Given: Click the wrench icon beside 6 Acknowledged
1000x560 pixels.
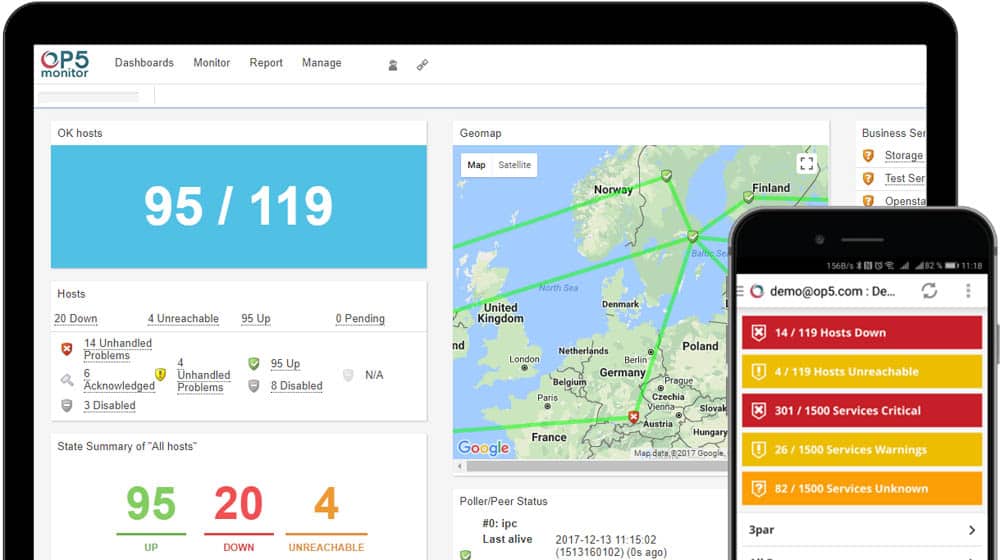Looking at the screenshot, I should coord(66,380).
